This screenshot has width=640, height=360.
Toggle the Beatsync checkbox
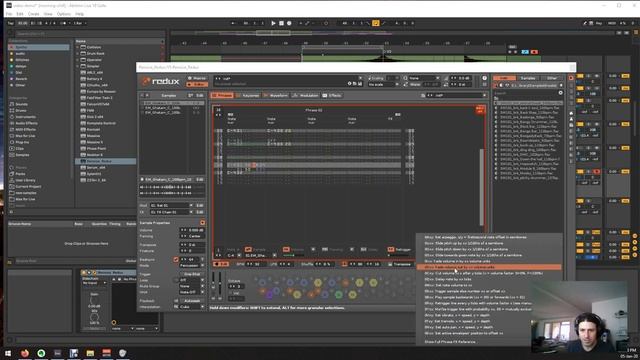click(176, 260)
